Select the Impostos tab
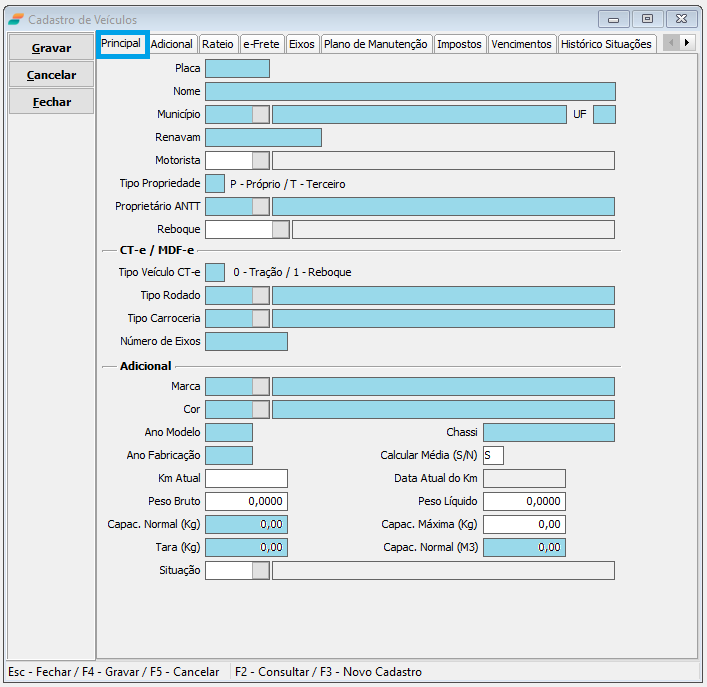Viewport: 707px width, 687px height. pyautogui.click(x=459, y=44)
